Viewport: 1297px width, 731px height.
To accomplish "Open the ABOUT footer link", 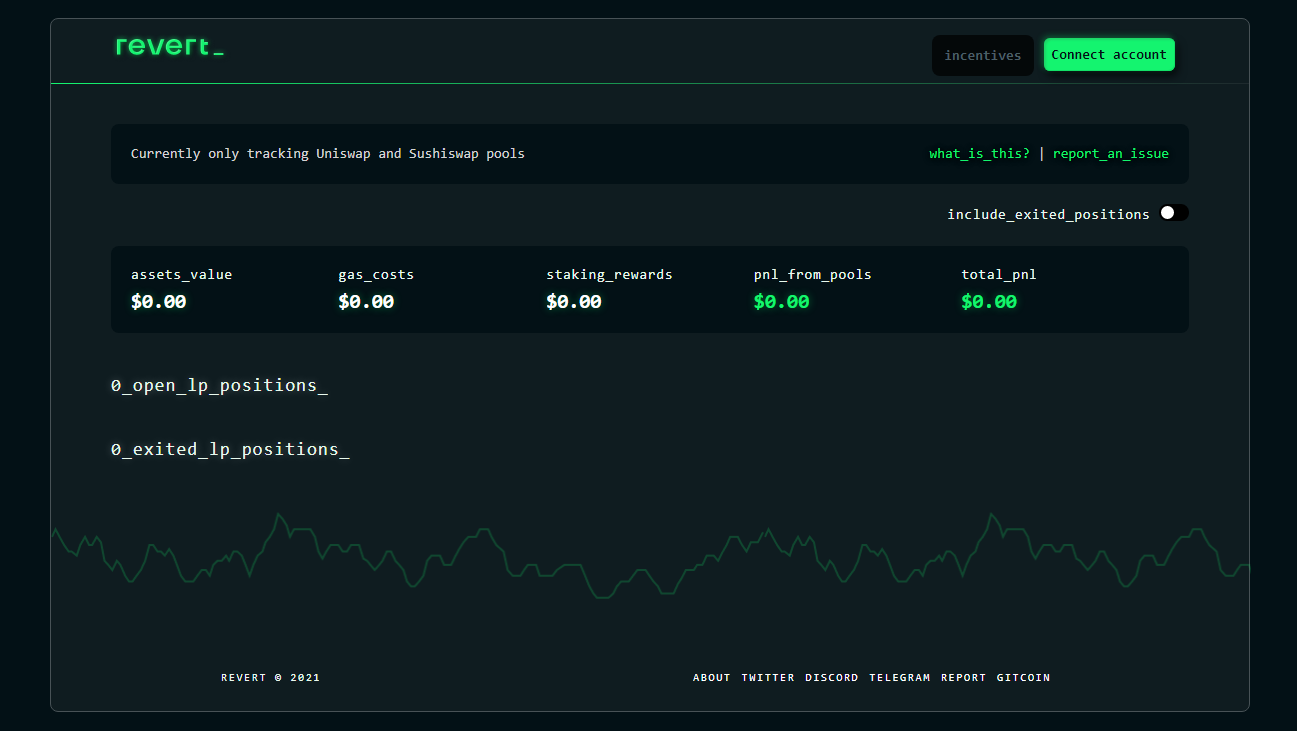I will (x=712, y=678).
